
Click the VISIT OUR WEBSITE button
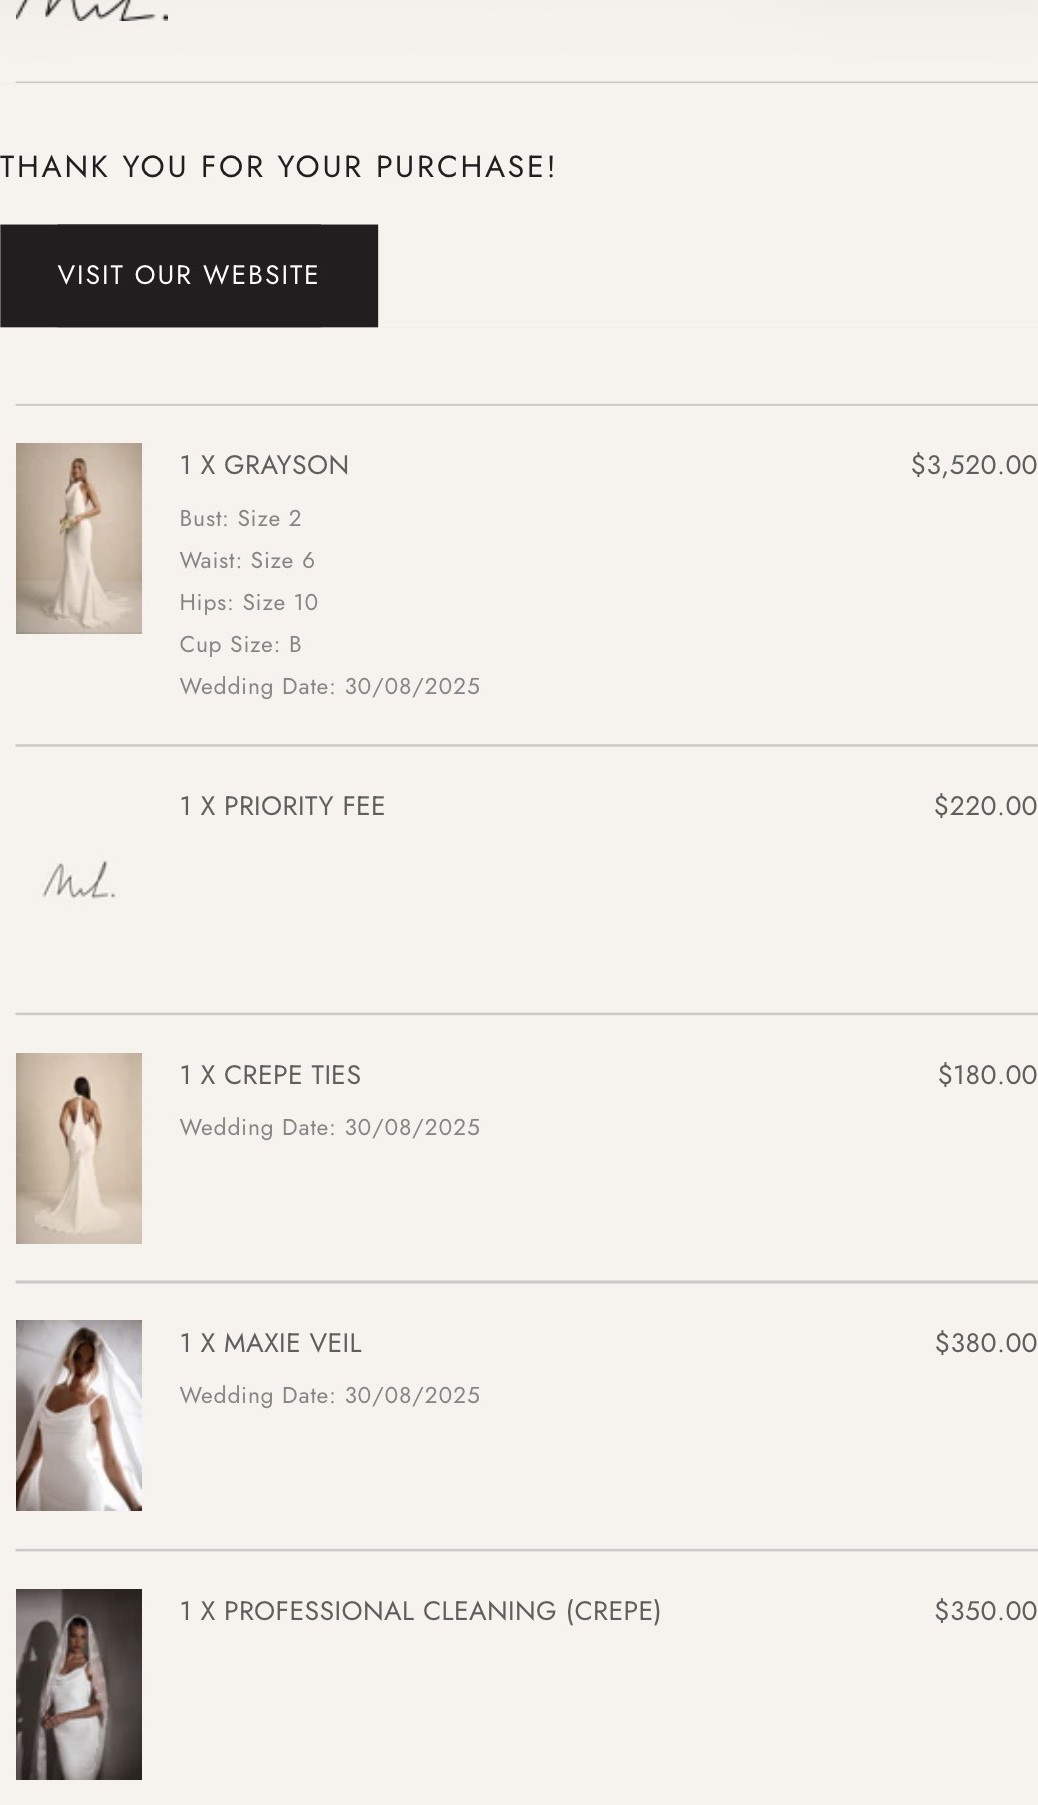pos(188,275)
